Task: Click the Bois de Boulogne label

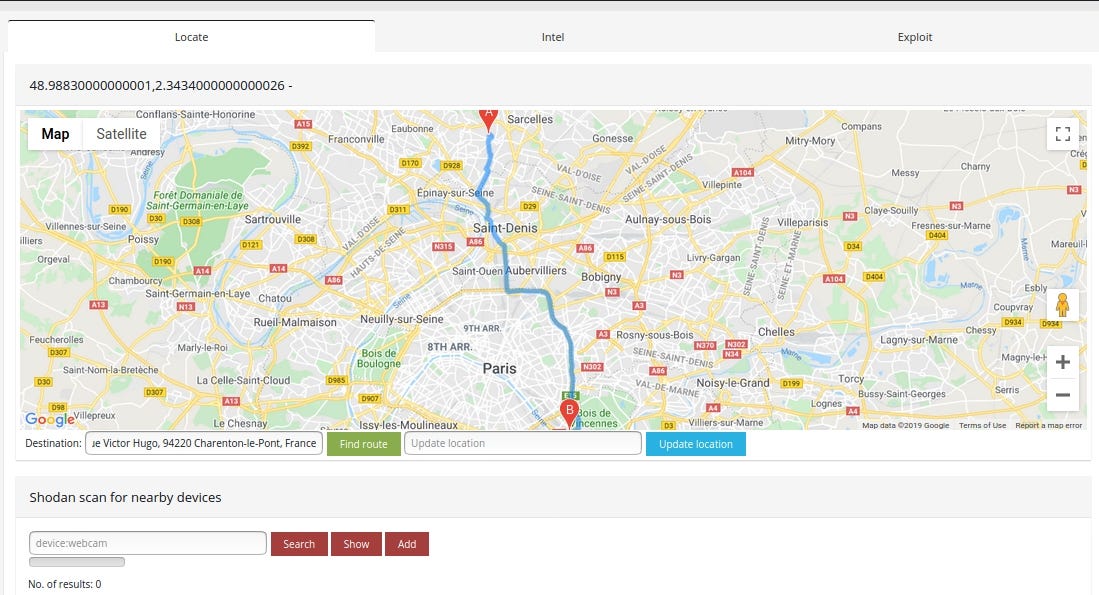Action: click(x=378, y=358)
